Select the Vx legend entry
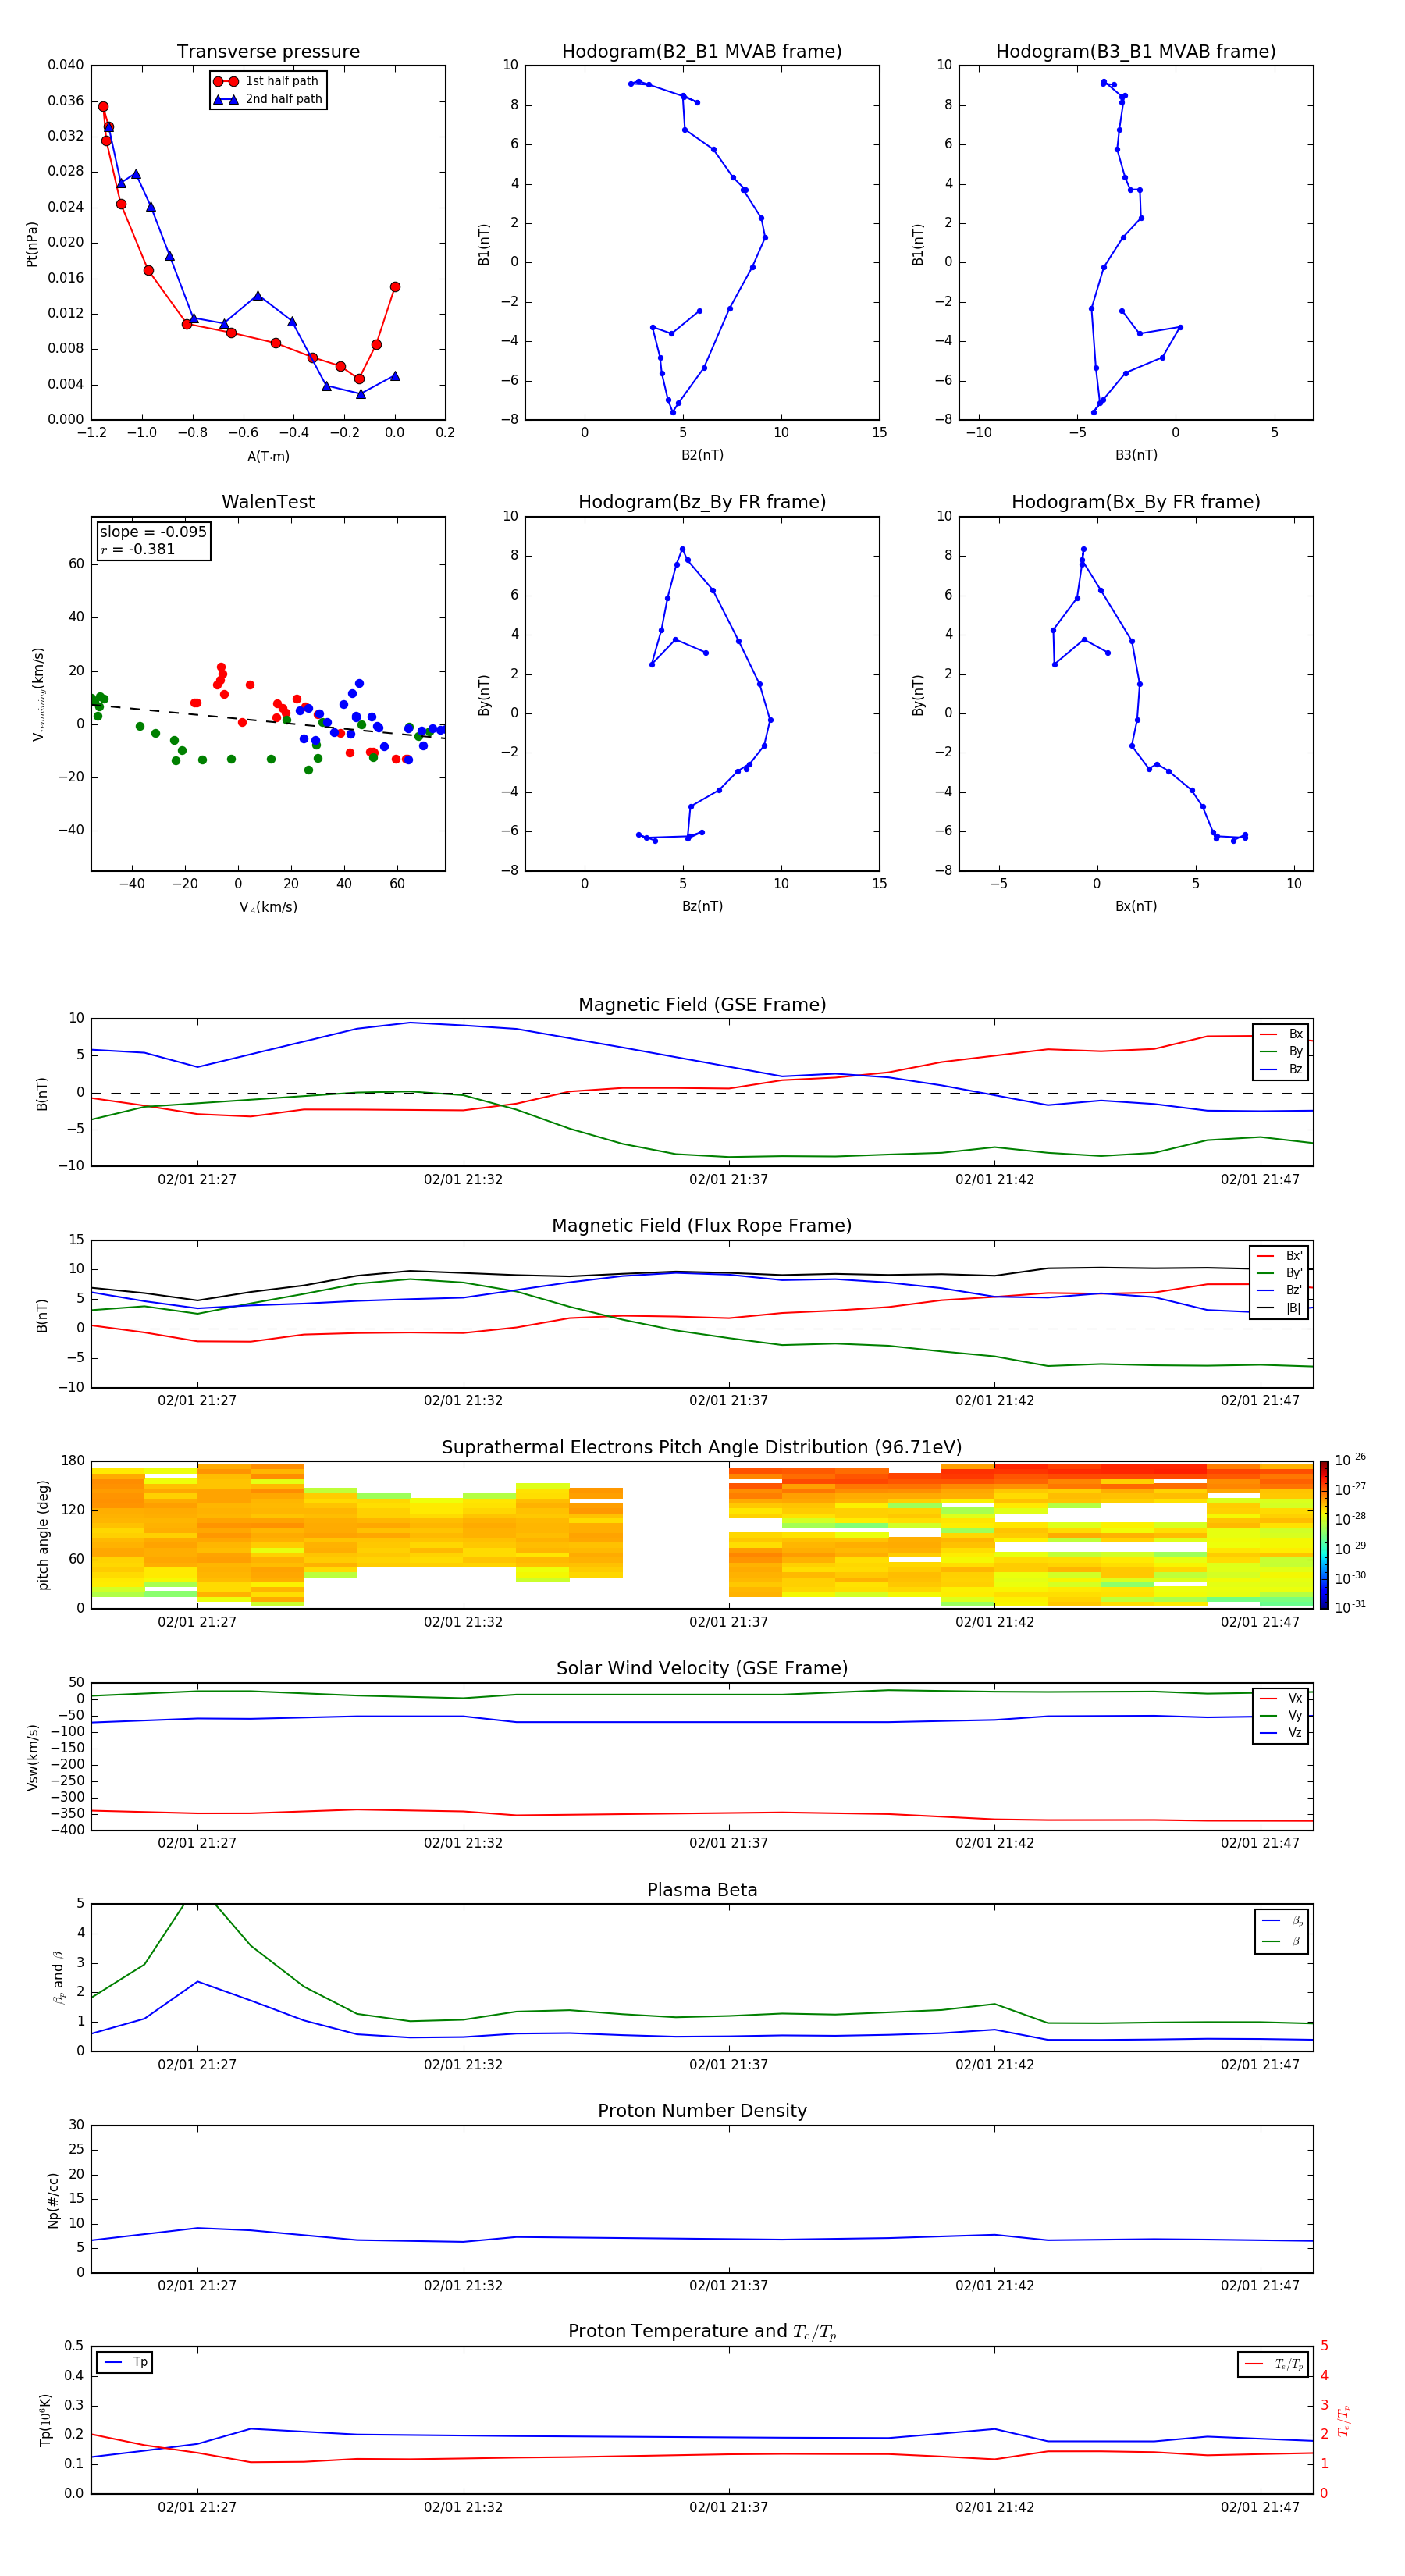The height and width of the screenshot is (2576, 1405). pyautogui.click(x=1281, y=1698)
